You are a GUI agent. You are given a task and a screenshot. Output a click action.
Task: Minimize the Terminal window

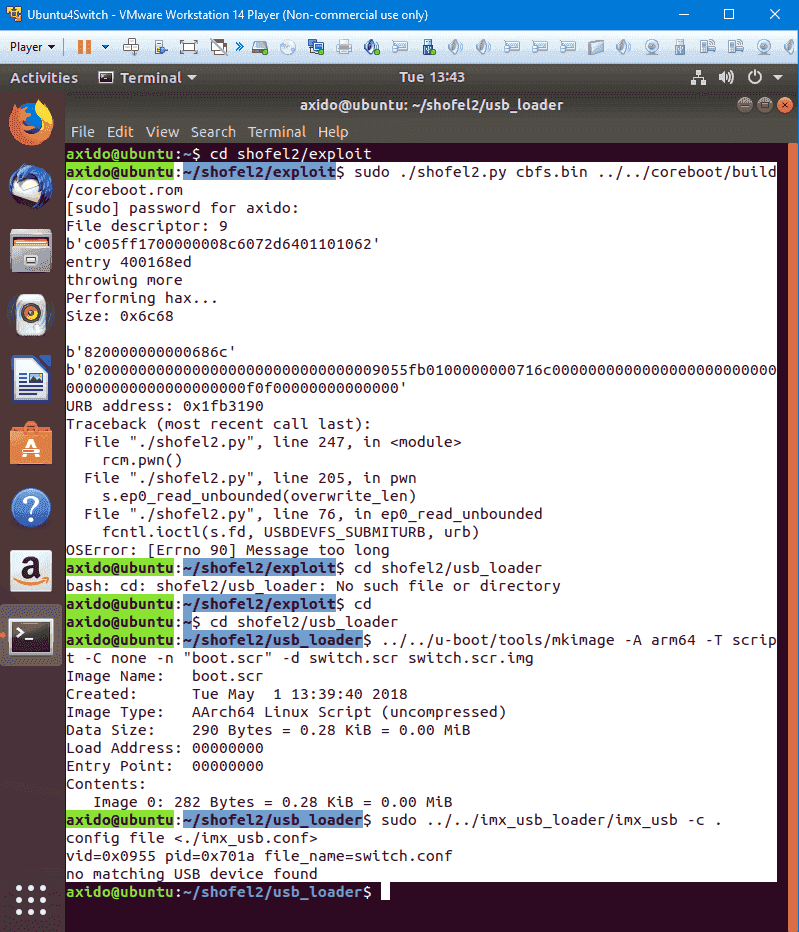pos(745,105)
